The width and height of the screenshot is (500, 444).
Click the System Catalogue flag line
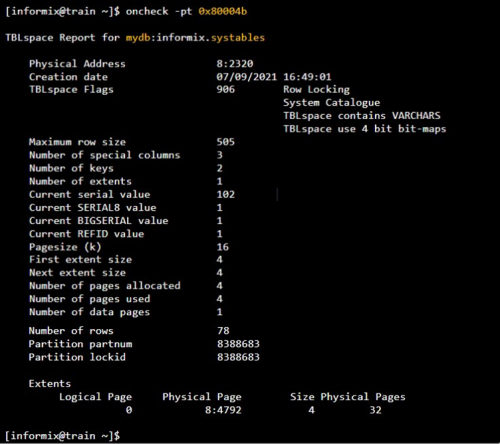coord(331,103)
